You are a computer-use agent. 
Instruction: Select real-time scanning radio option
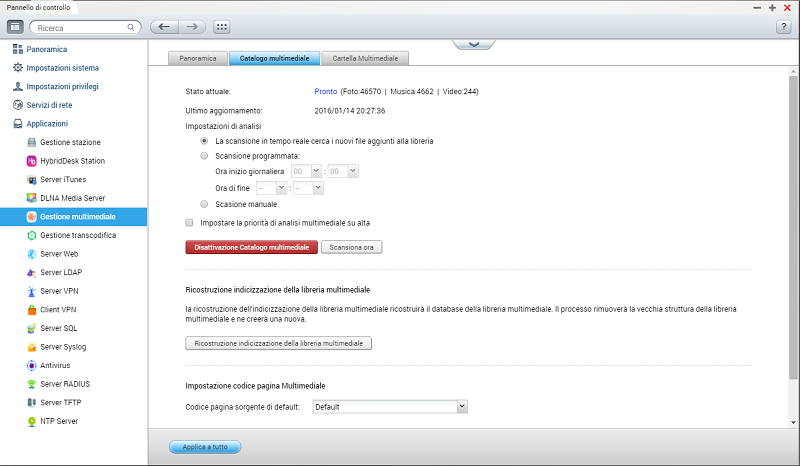coord(205,141)
